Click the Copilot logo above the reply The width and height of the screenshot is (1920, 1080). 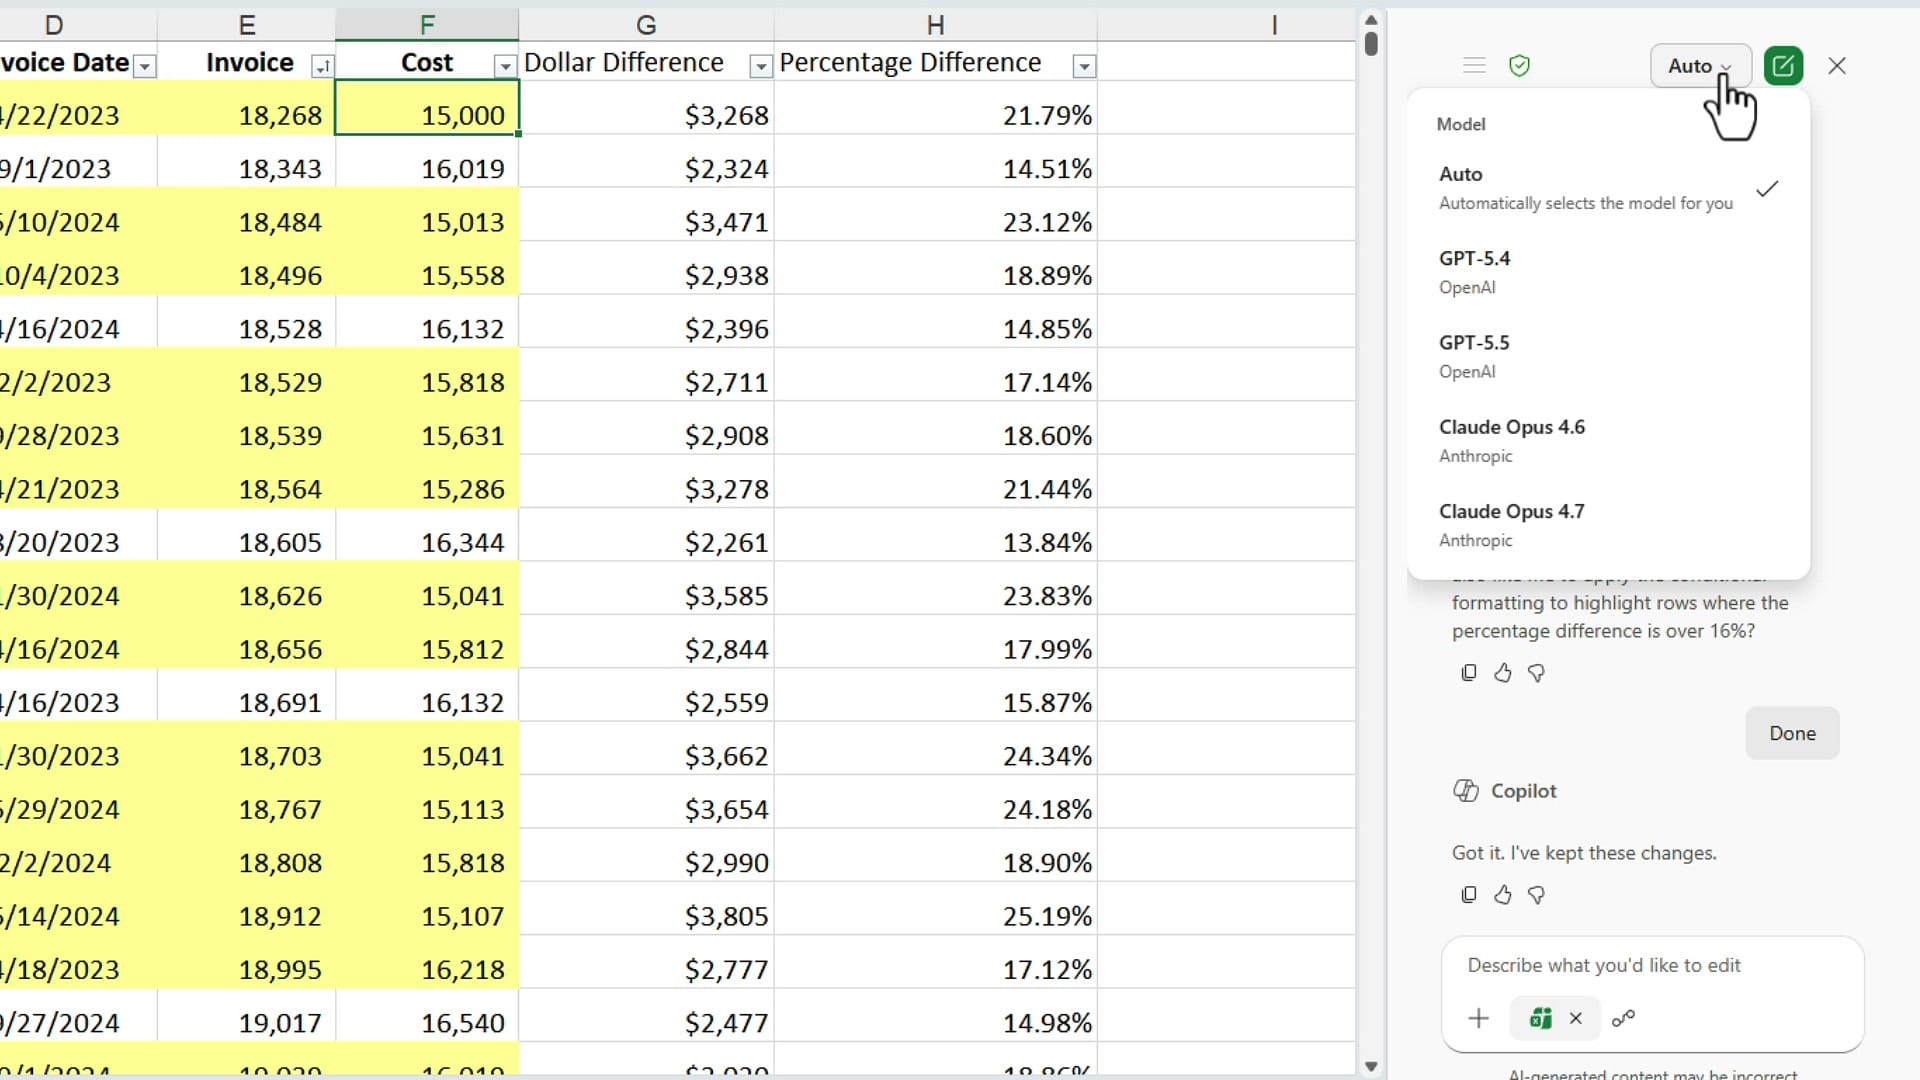click(1466, 791)
